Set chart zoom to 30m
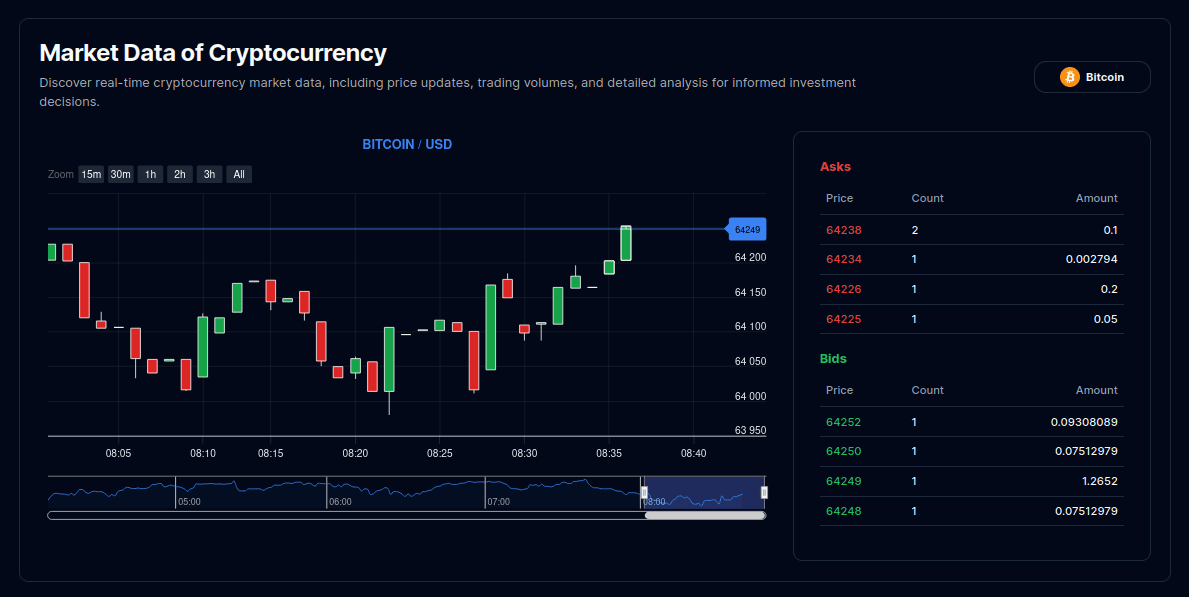 (121, 174)
